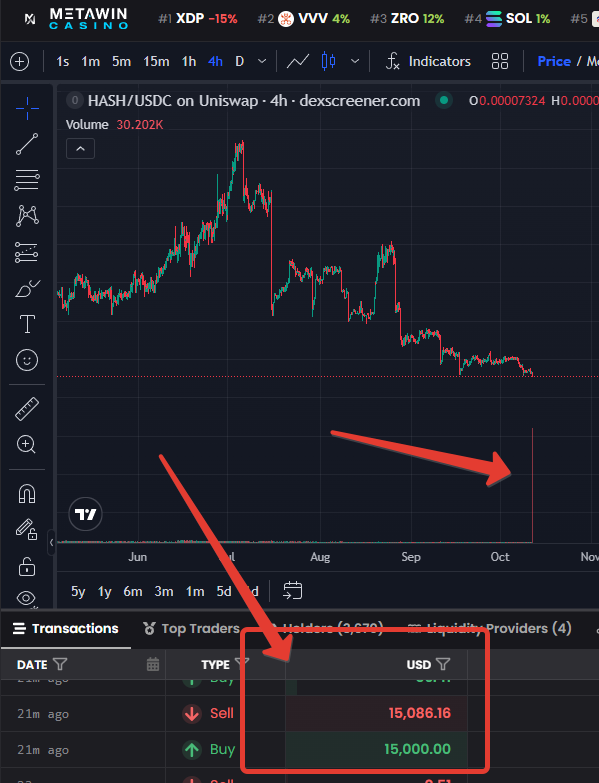This screenshot has height=783, width=599.
Task: Switch chart interval to D
Action: 240,61
